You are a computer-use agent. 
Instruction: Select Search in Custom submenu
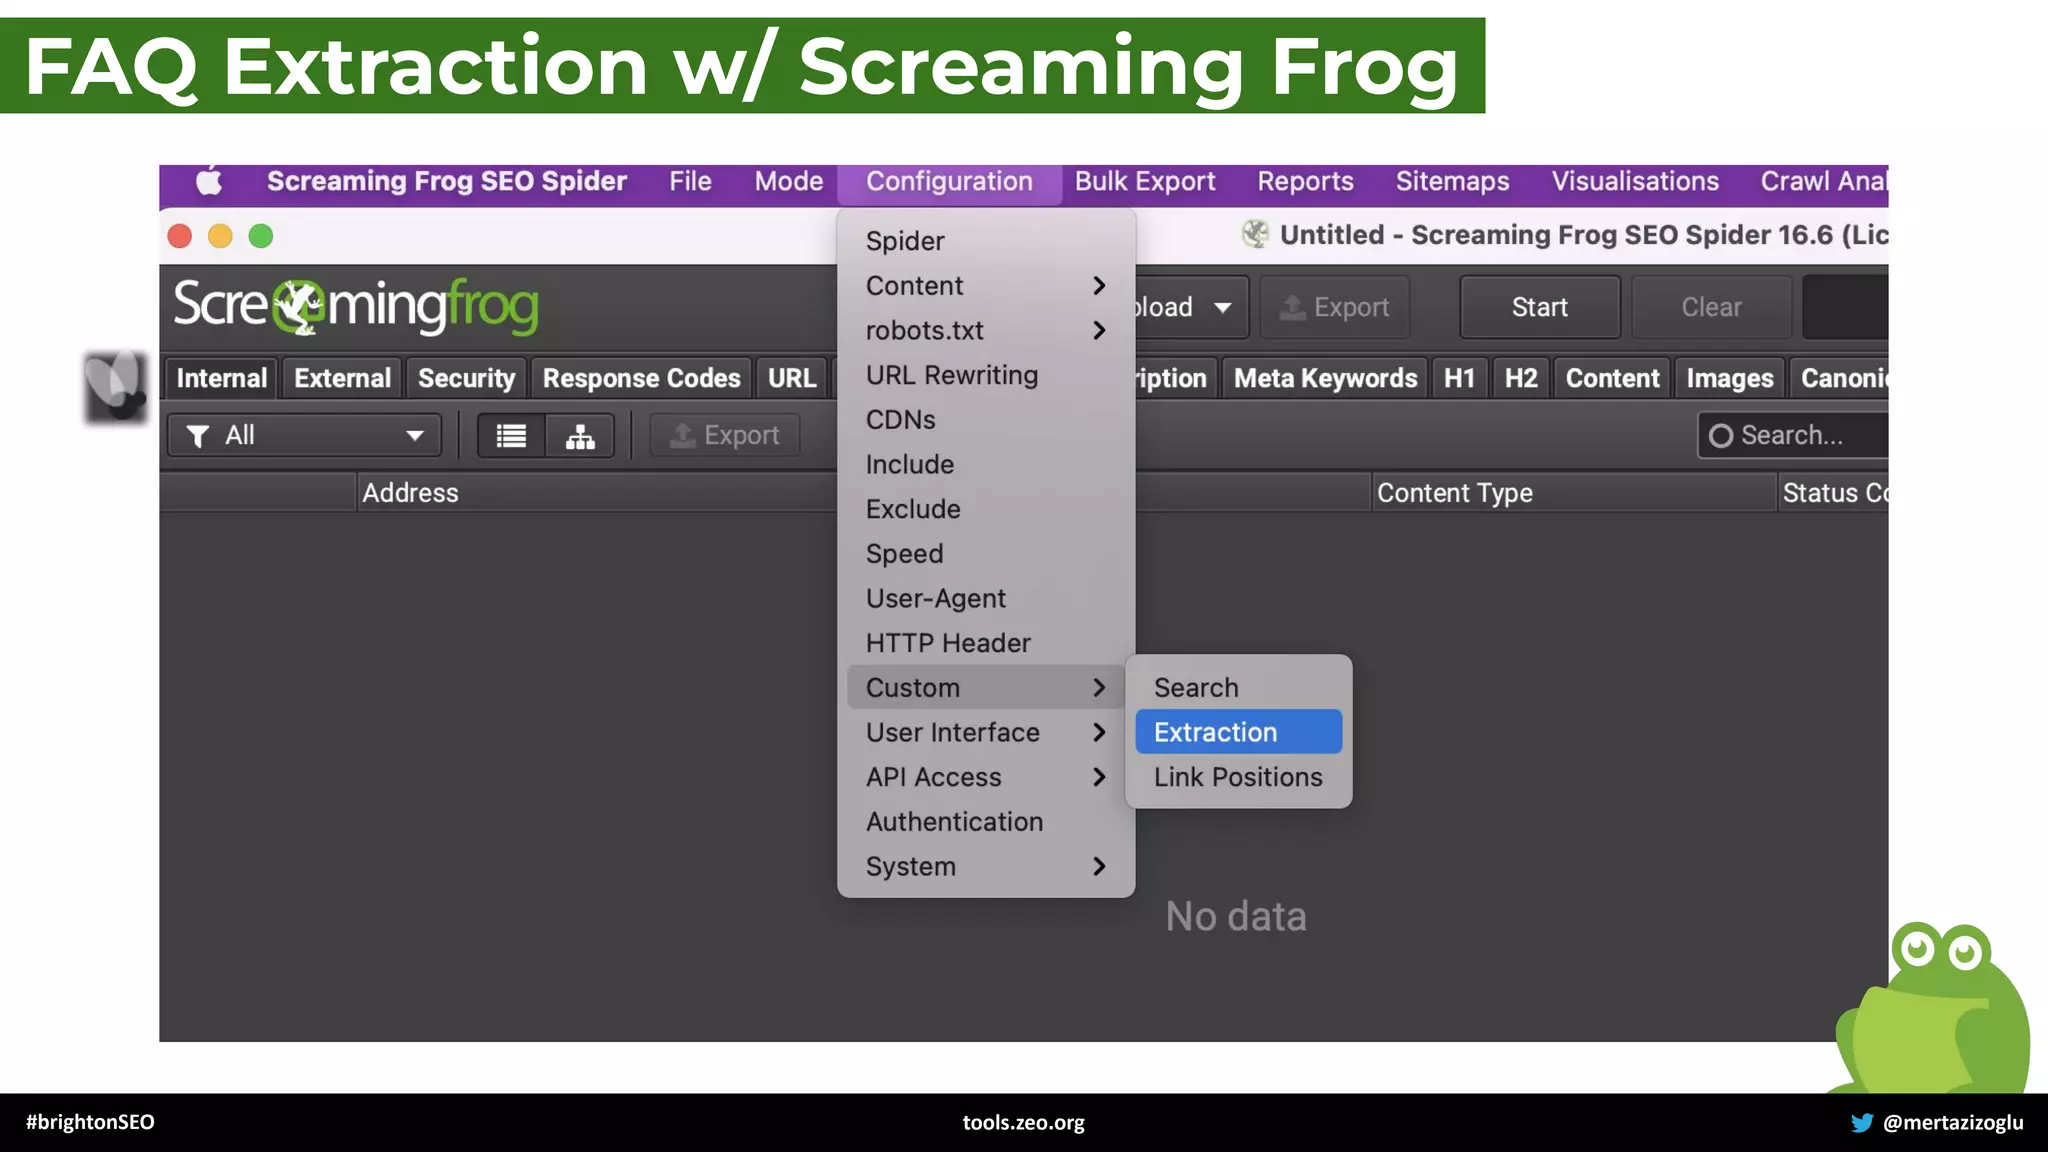pos(1238,688)
